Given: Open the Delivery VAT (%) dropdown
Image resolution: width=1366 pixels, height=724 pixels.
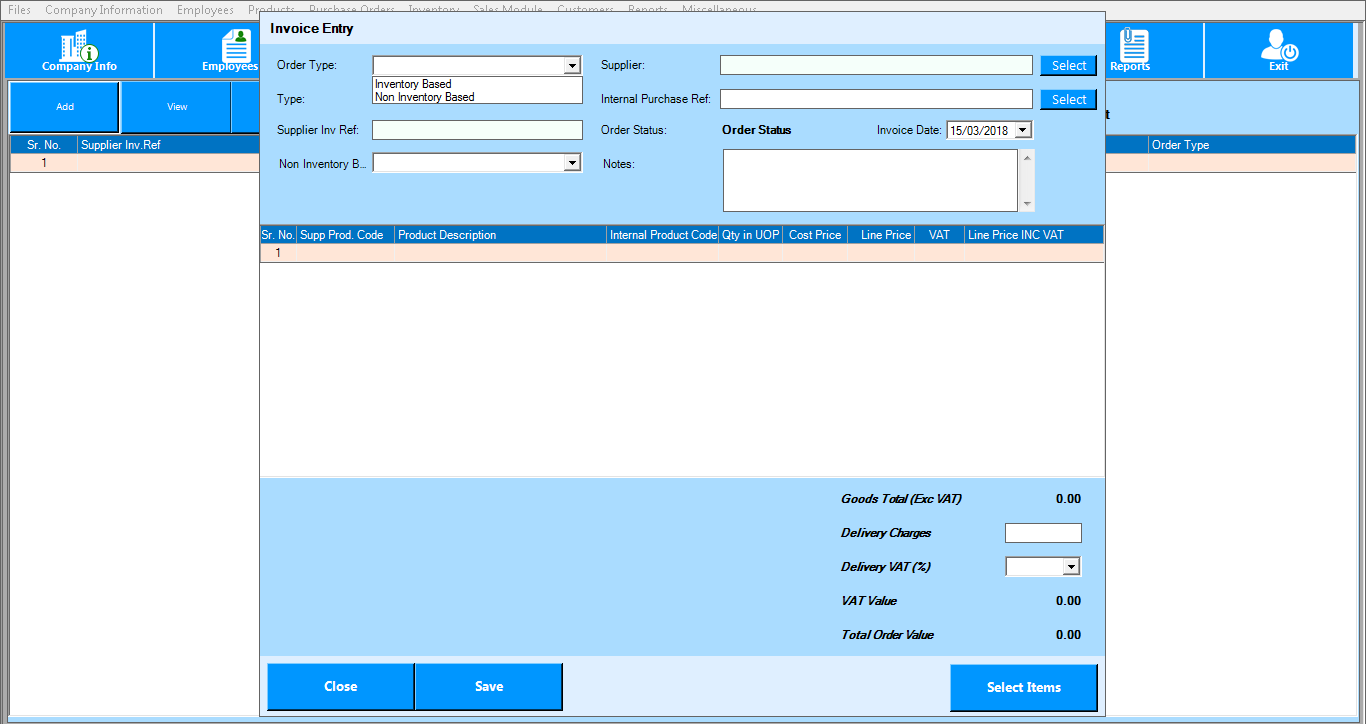Looking at the screenshot, I should coord(1071,567).
